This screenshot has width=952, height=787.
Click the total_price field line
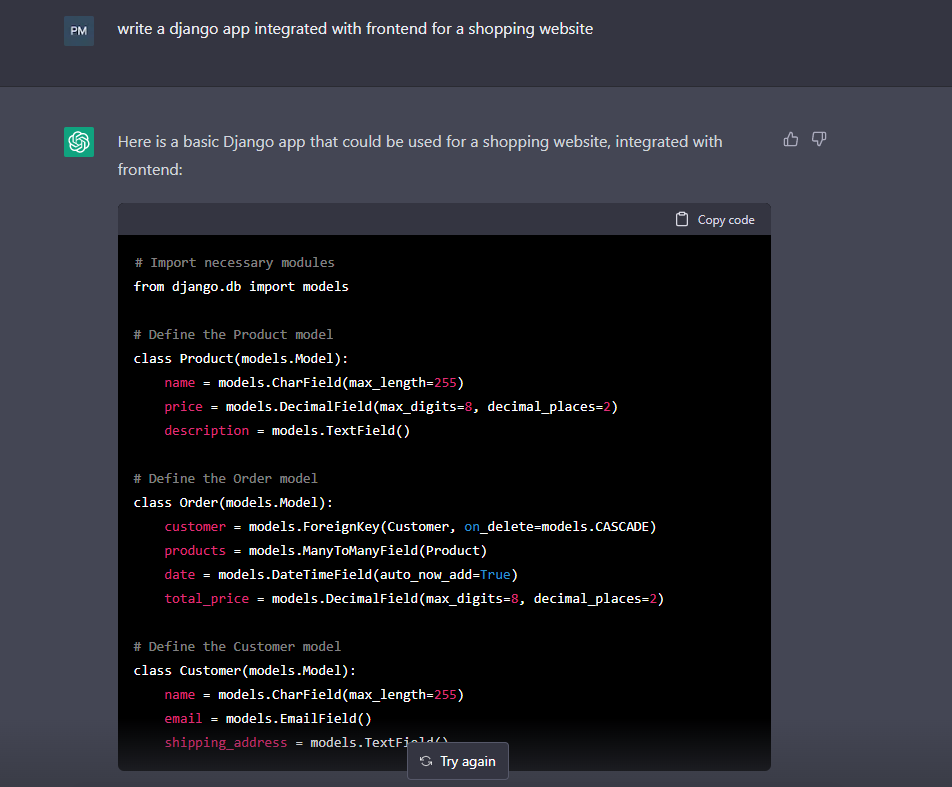[x=398, y=598]
